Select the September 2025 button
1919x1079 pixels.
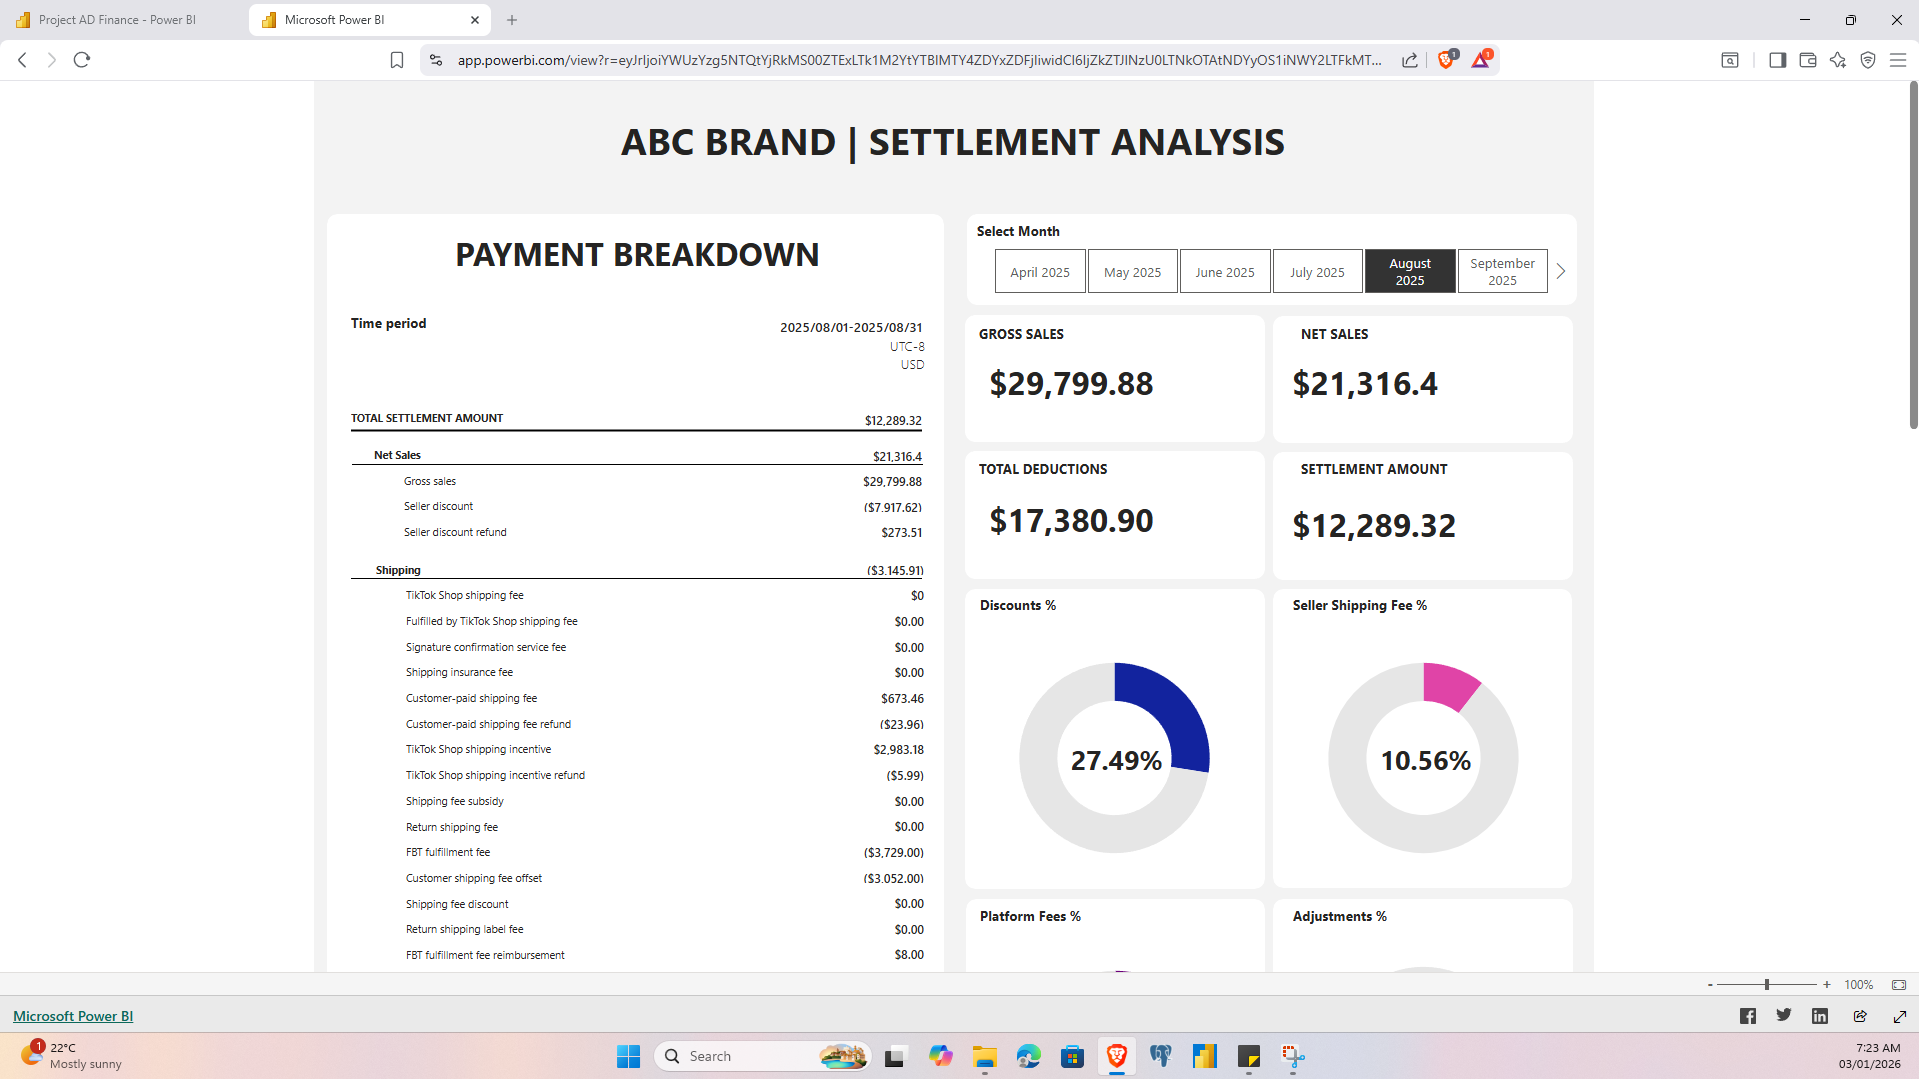click(x=1501, y=272)
